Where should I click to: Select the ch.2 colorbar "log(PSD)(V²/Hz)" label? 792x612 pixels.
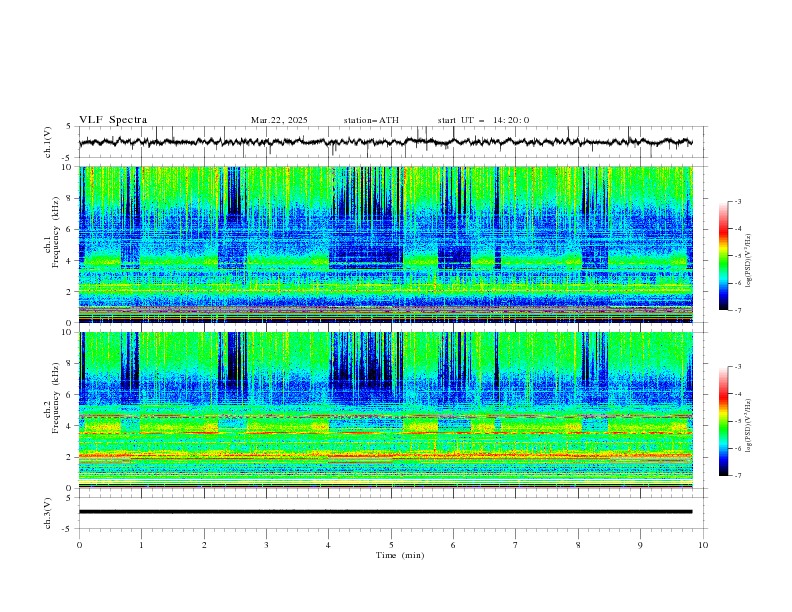coord(749,426)
